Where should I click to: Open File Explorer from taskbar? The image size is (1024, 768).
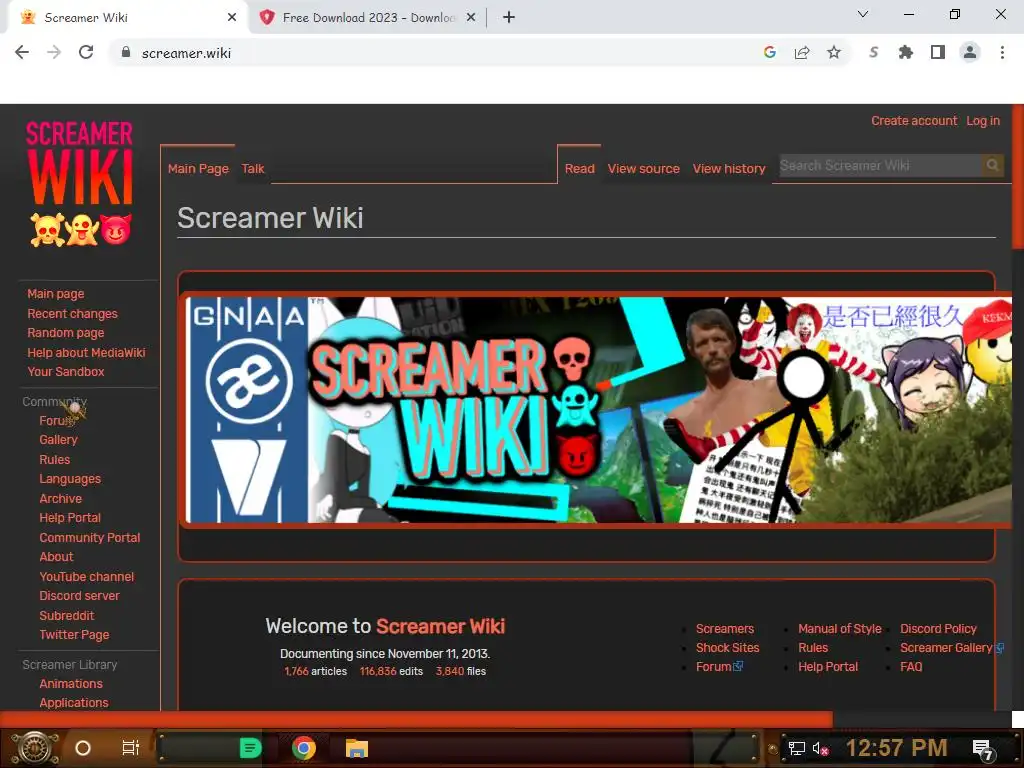coord(357,748)
